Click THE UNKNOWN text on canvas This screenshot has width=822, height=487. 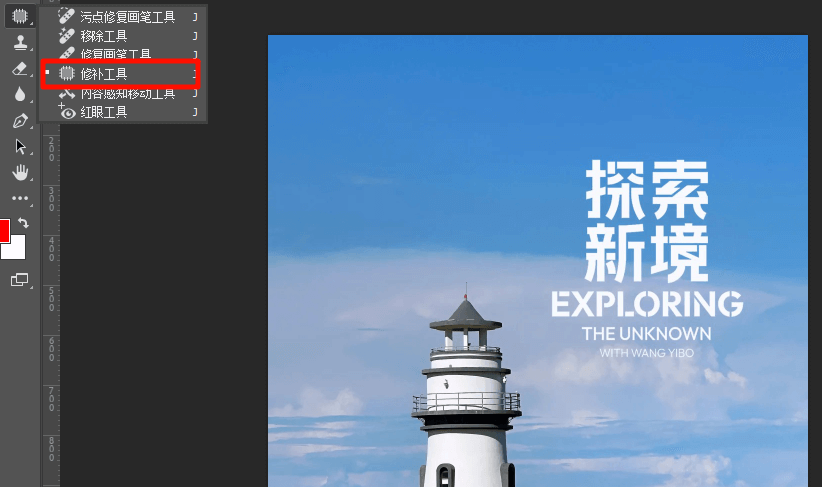tap(646, 333)
